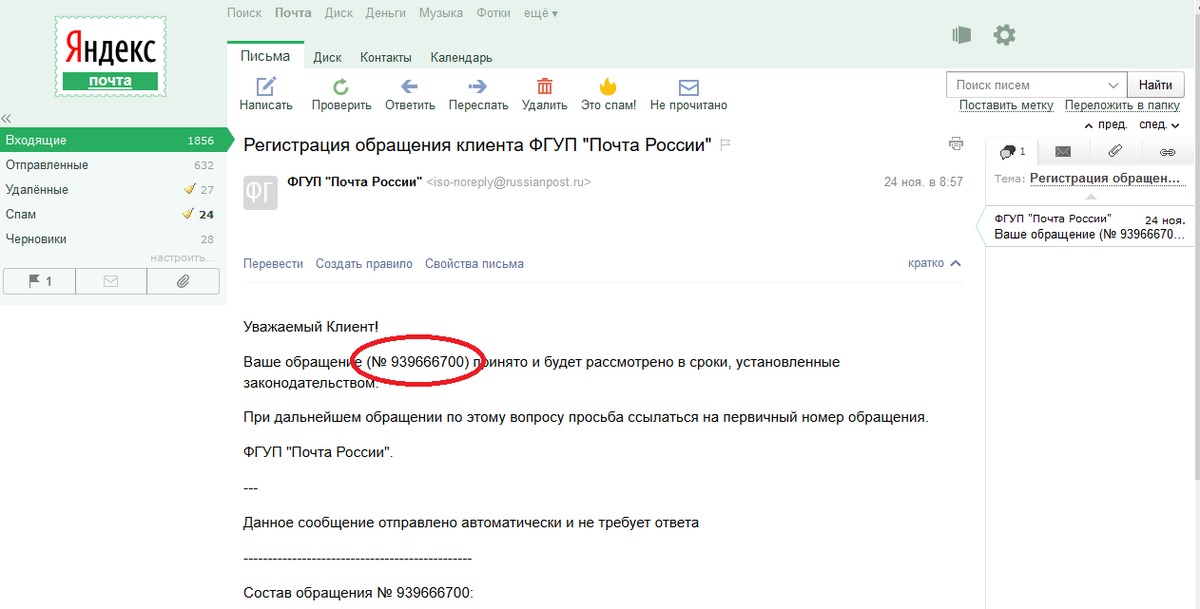This screenshot has height=609, width=1200.
Task: Click sender name ФГУП "Почта России" in header
Action: pos(354,182)
